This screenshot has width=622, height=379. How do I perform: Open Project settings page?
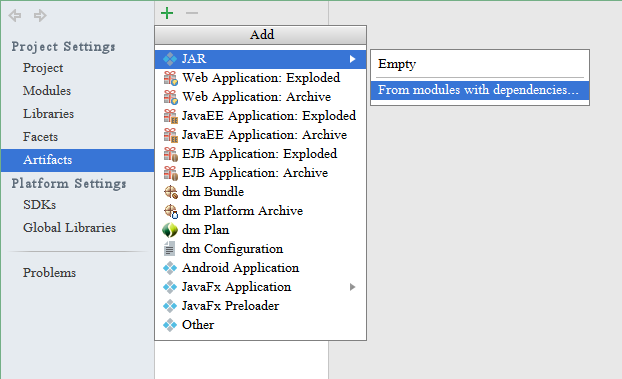coord(43,68)
